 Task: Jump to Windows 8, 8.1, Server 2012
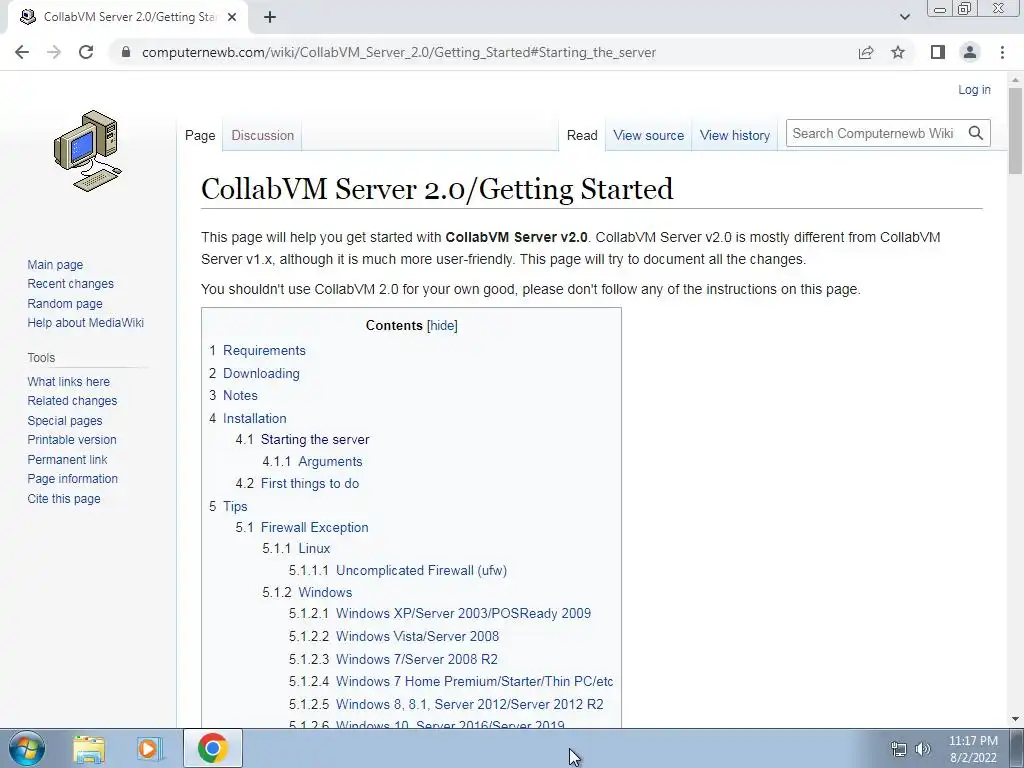coord(446,704)
